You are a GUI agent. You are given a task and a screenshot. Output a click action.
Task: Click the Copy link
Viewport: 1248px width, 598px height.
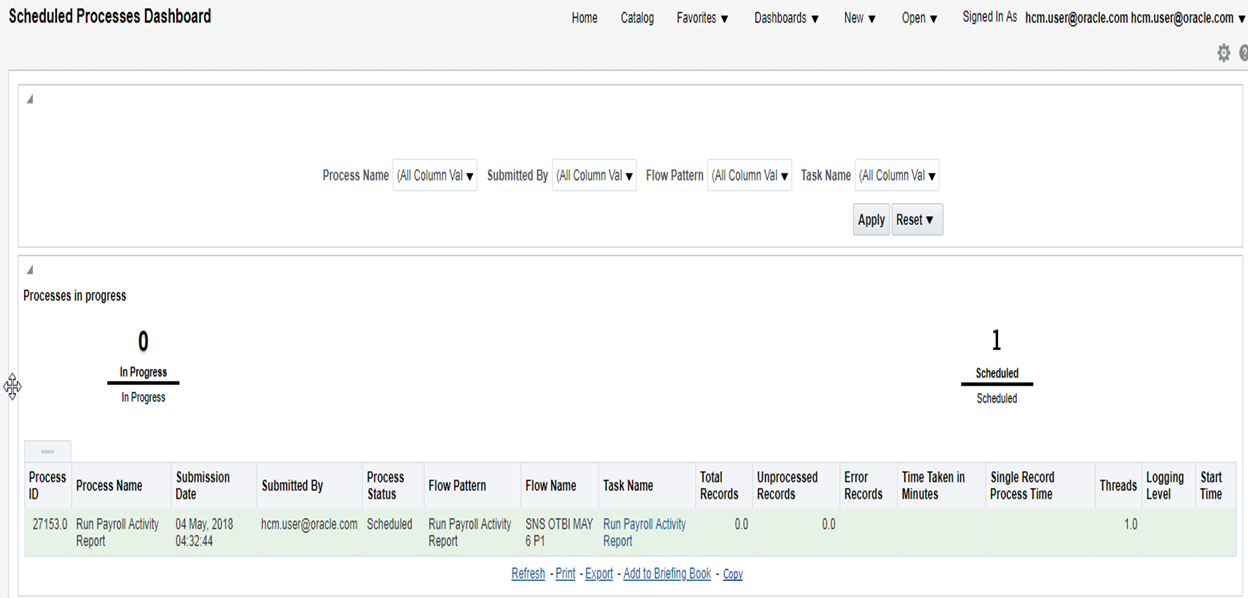(x=733, y=575)
